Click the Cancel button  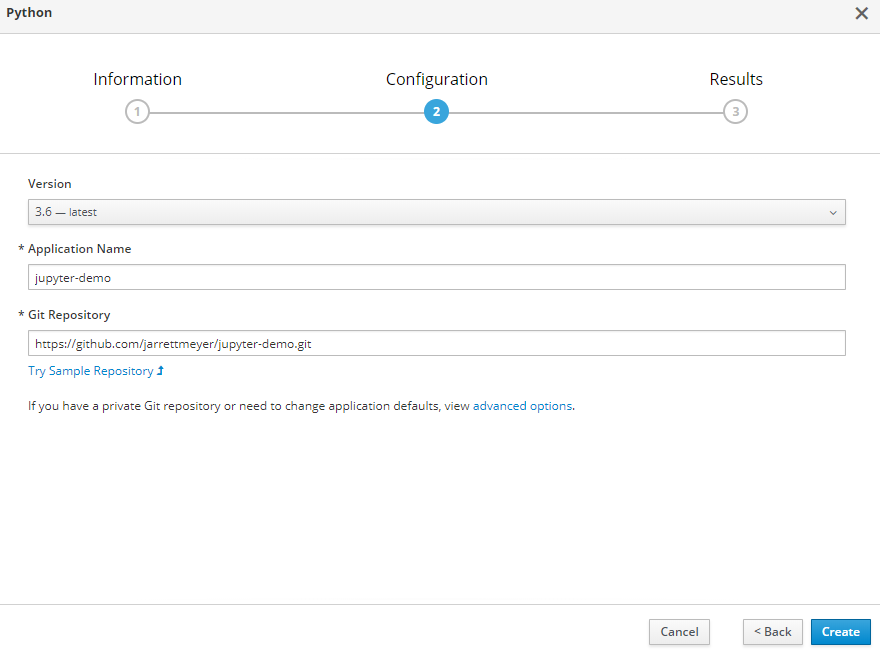[x=679, y=632]
